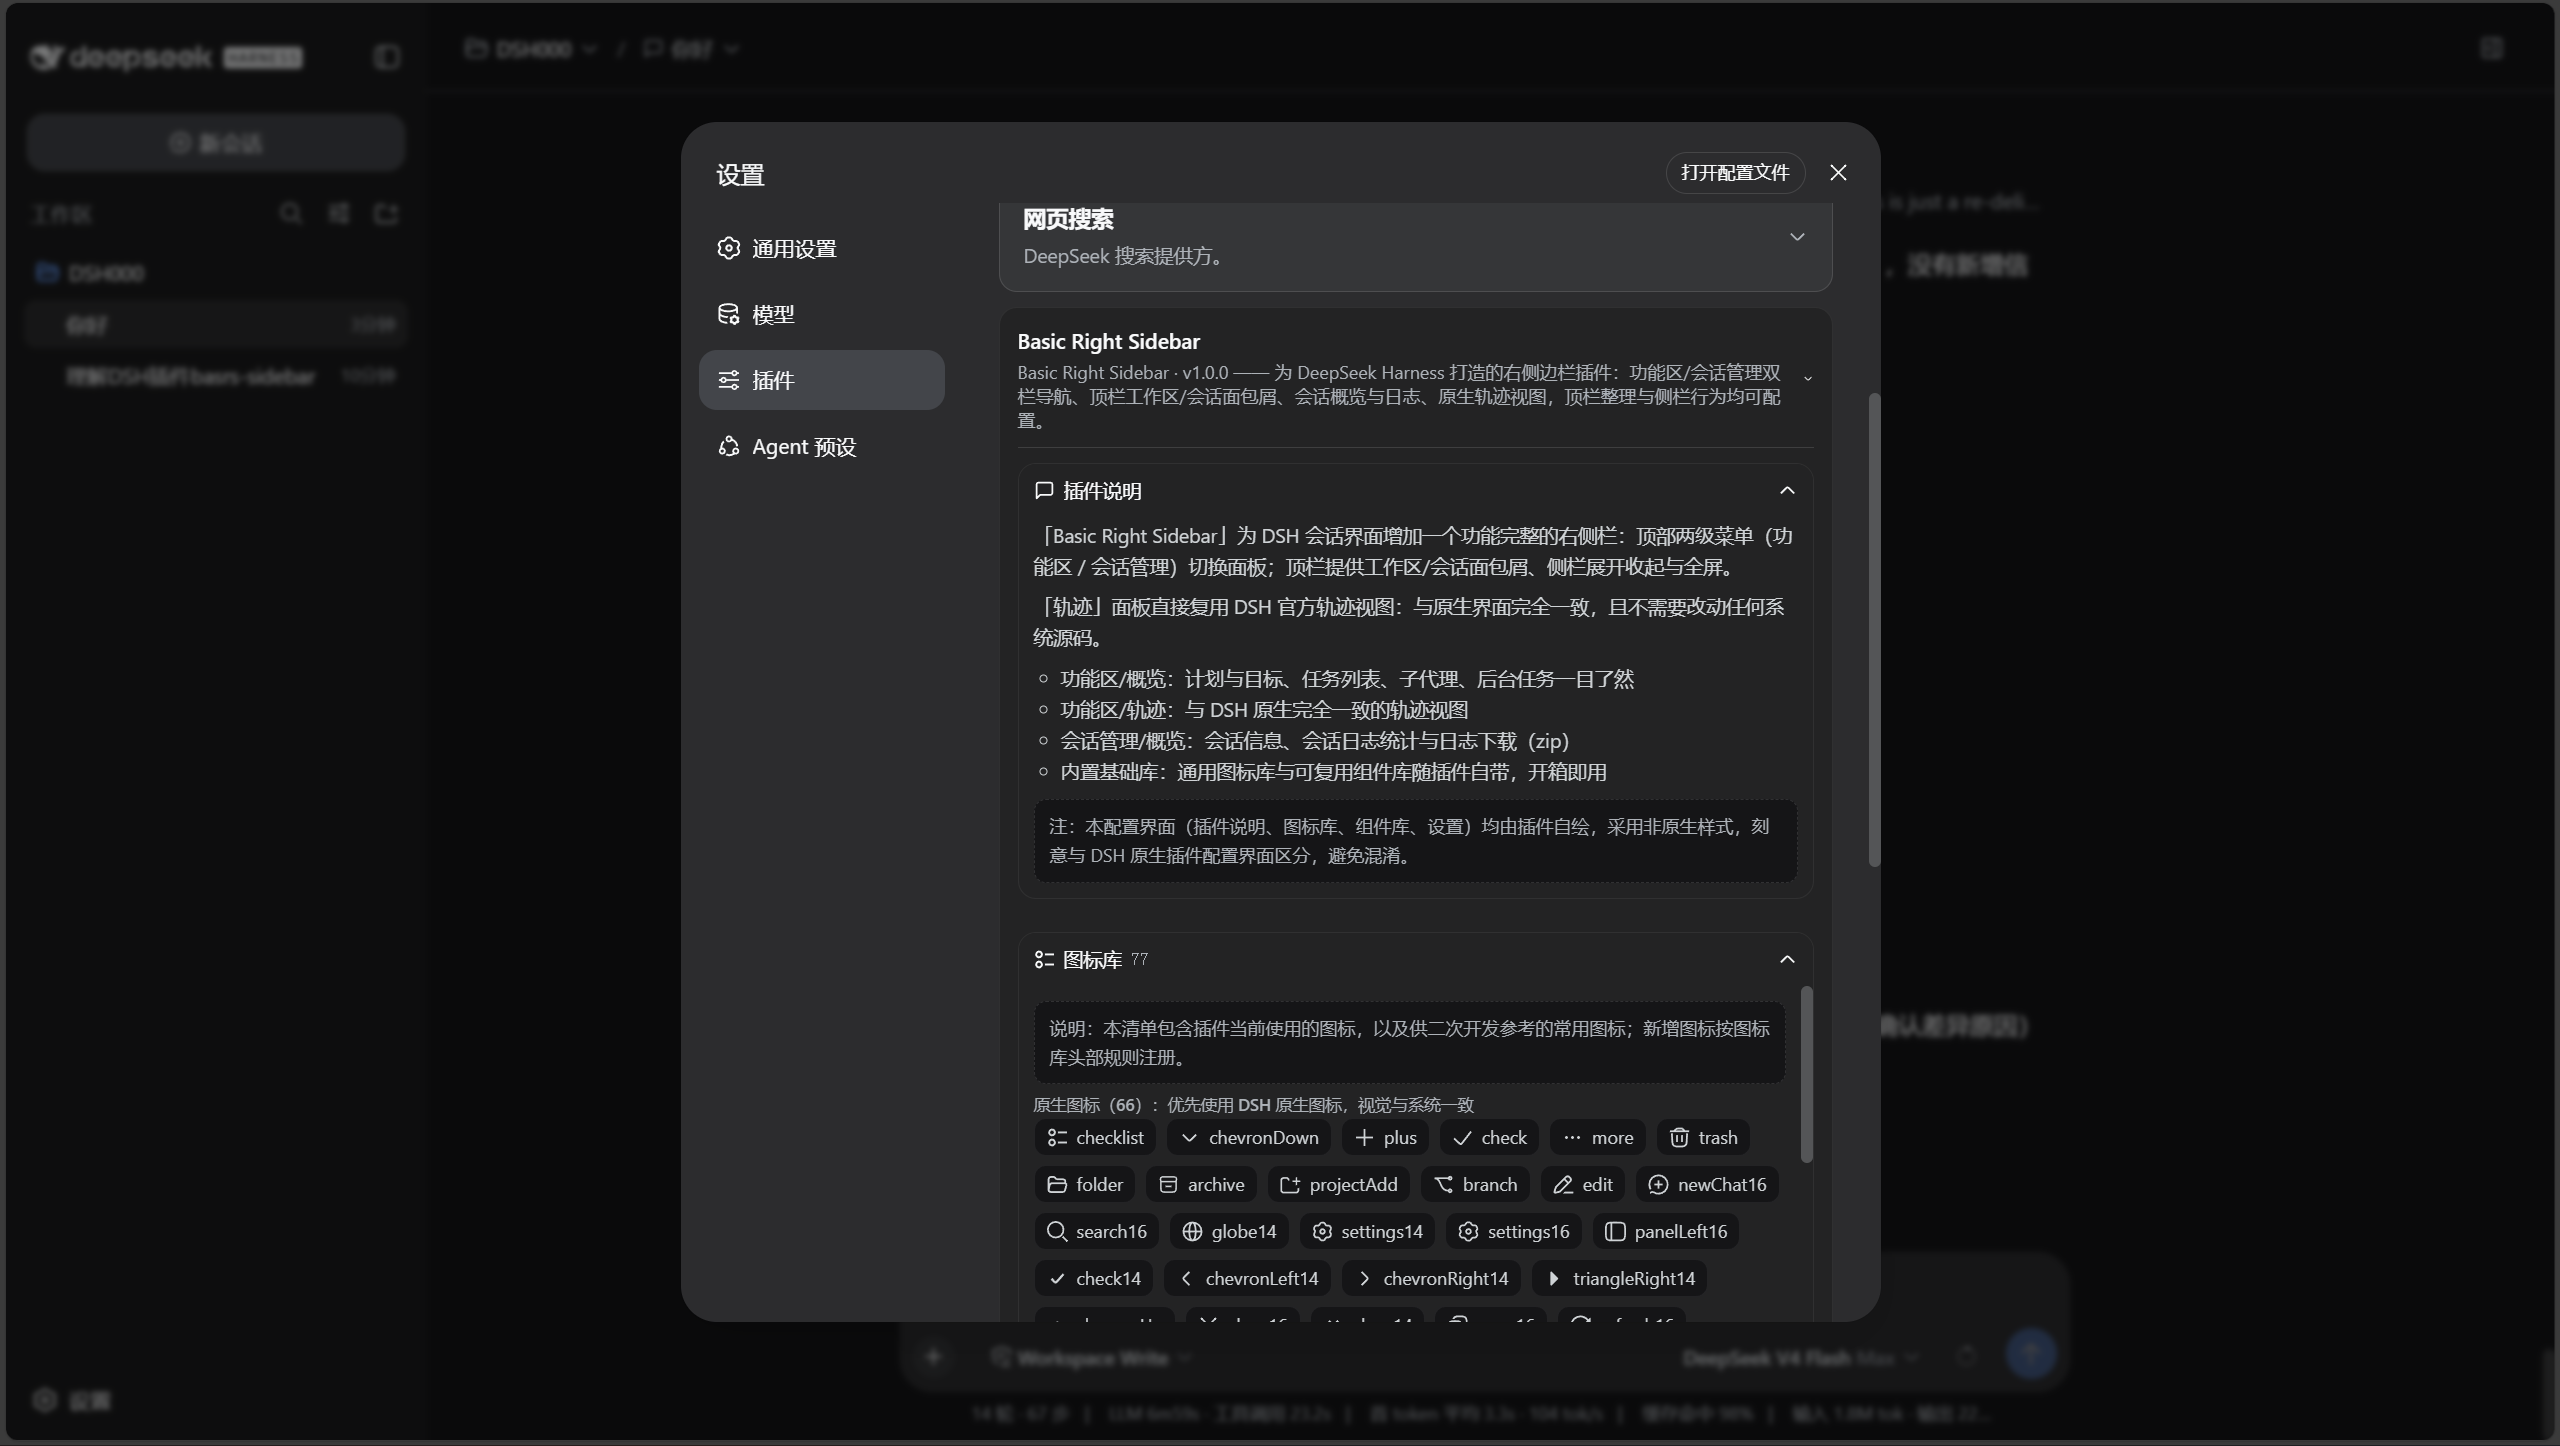
Task: Click the "功能区/概览" bullet line
Action: (1346, 679)
